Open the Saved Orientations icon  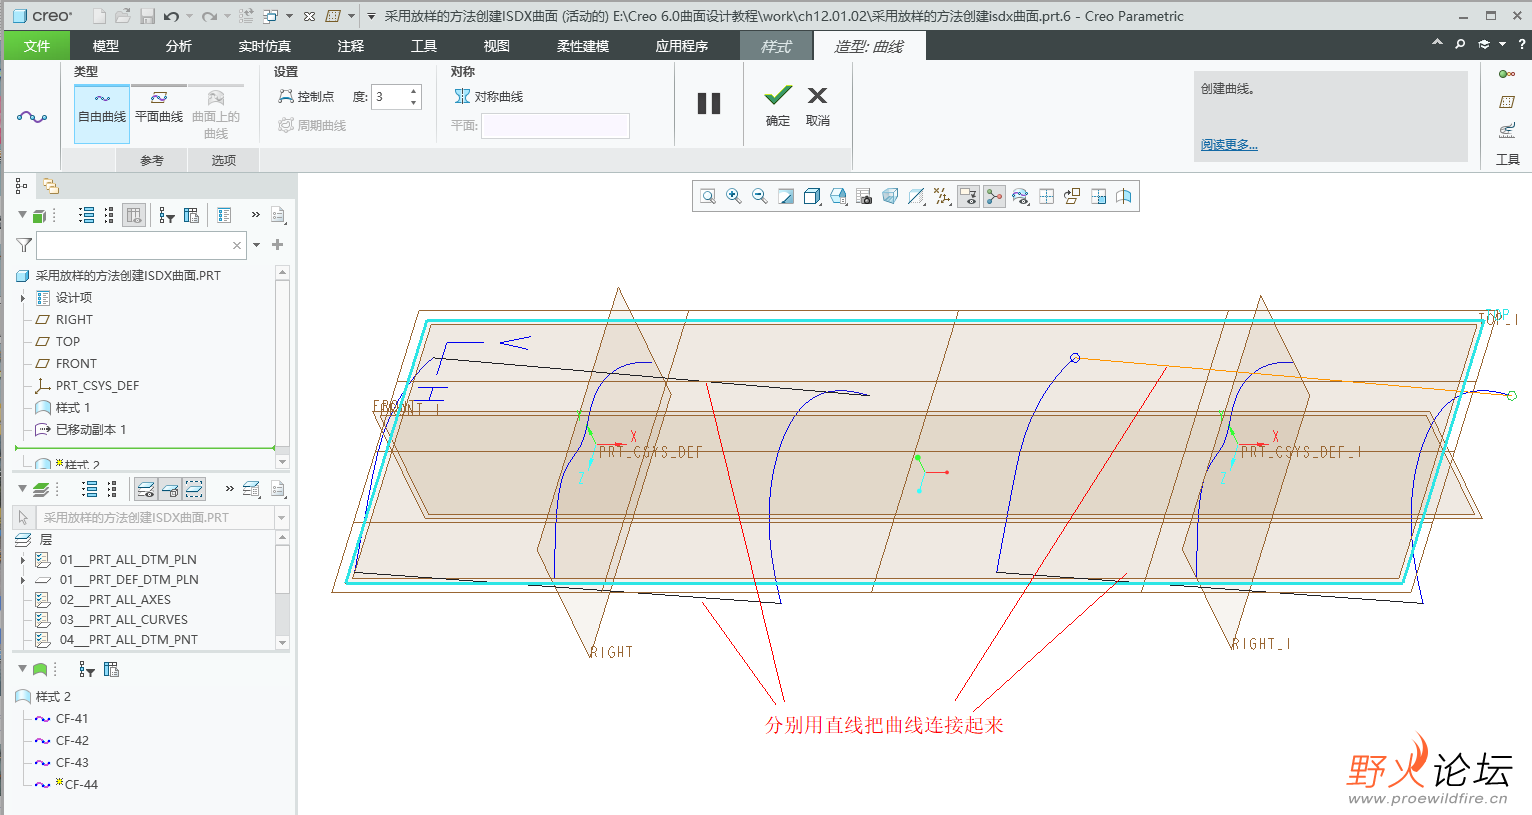click(838, 197)
